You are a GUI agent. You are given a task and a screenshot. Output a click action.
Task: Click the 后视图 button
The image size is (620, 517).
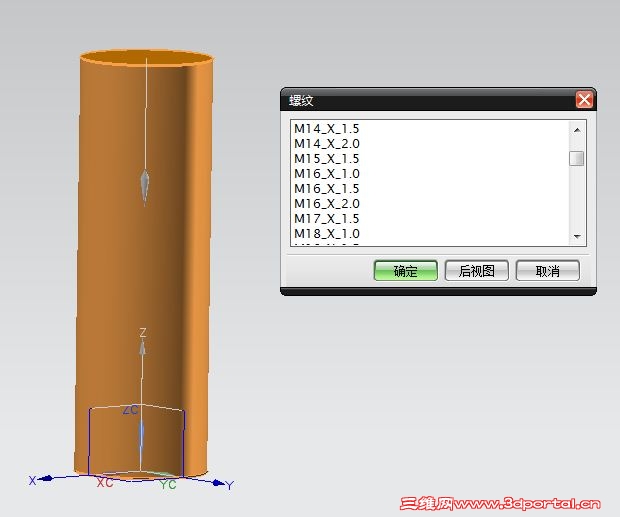[x=476, y=271]
